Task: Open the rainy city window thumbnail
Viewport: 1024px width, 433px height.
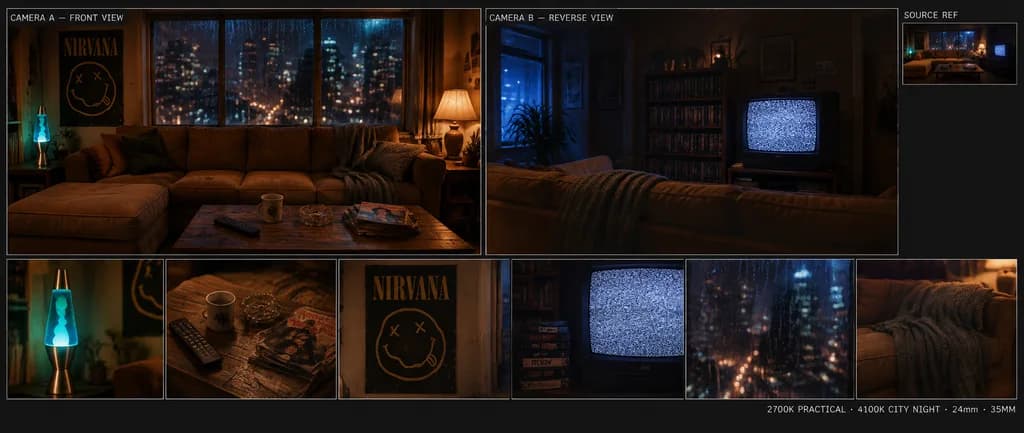Action: [769, 329]
